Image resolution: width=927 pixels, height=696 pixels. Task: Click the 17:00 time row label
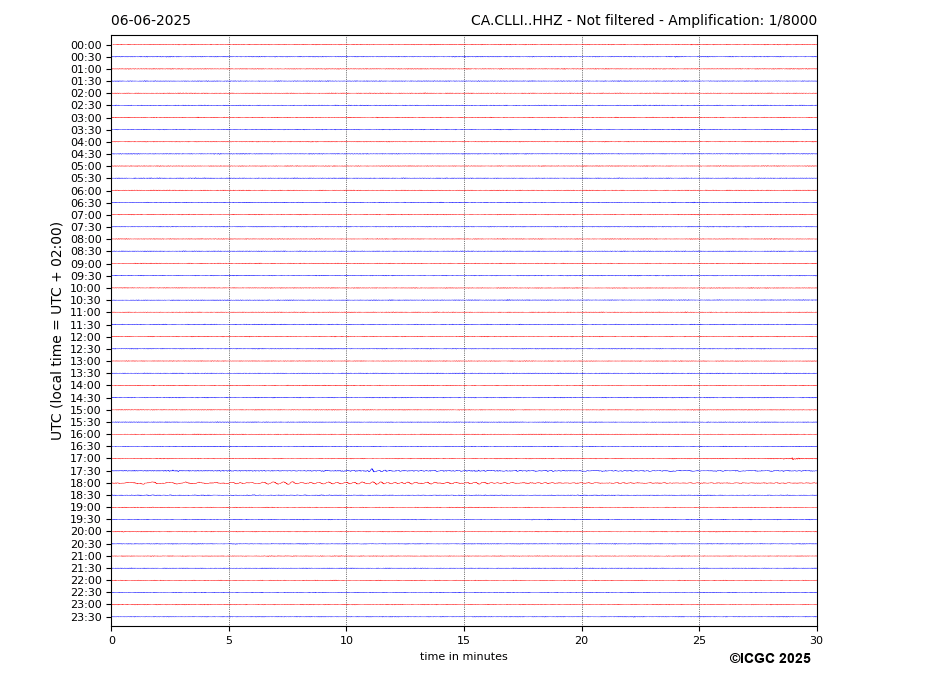click(x=86, y=459)
